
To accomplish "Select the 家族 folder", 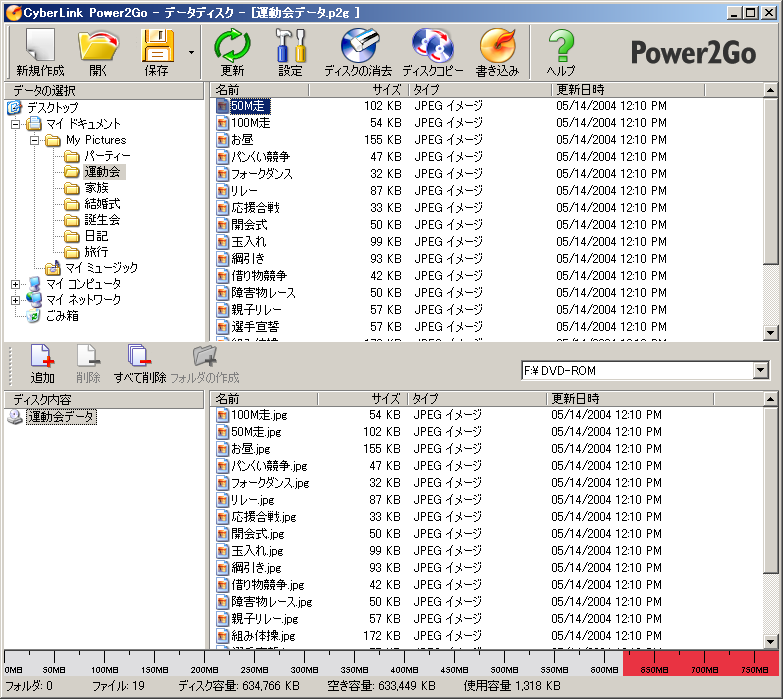I will pos(96,188).
